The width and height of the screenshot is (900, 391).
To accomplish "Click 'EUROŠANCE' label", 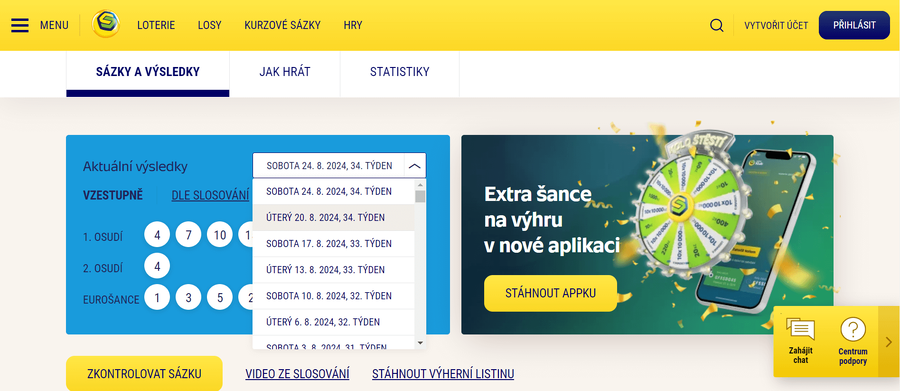I will click(x=111, y=299).
